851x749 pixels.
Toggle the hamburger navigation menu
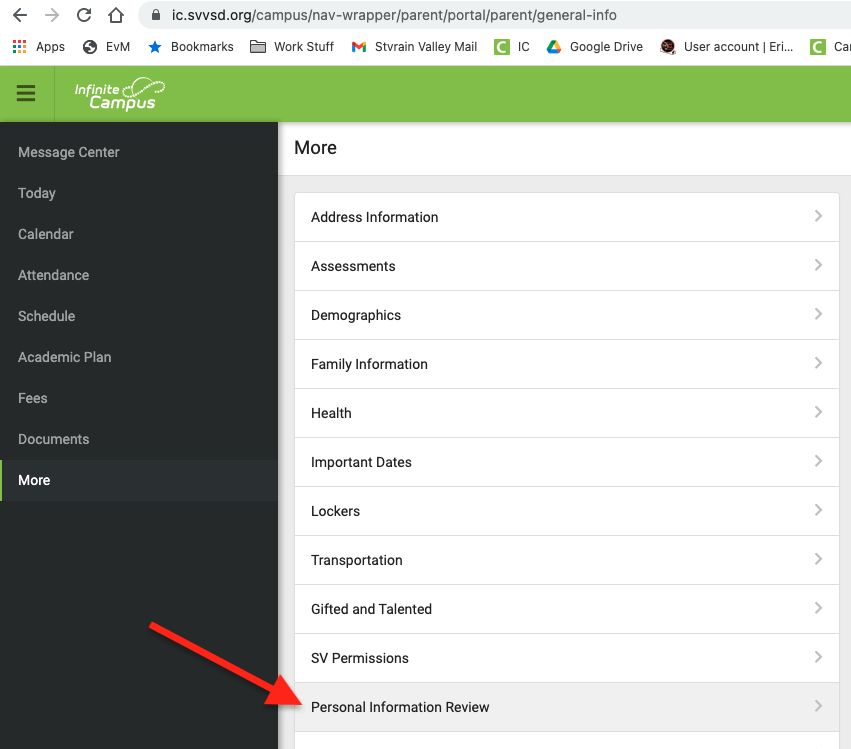26,93
